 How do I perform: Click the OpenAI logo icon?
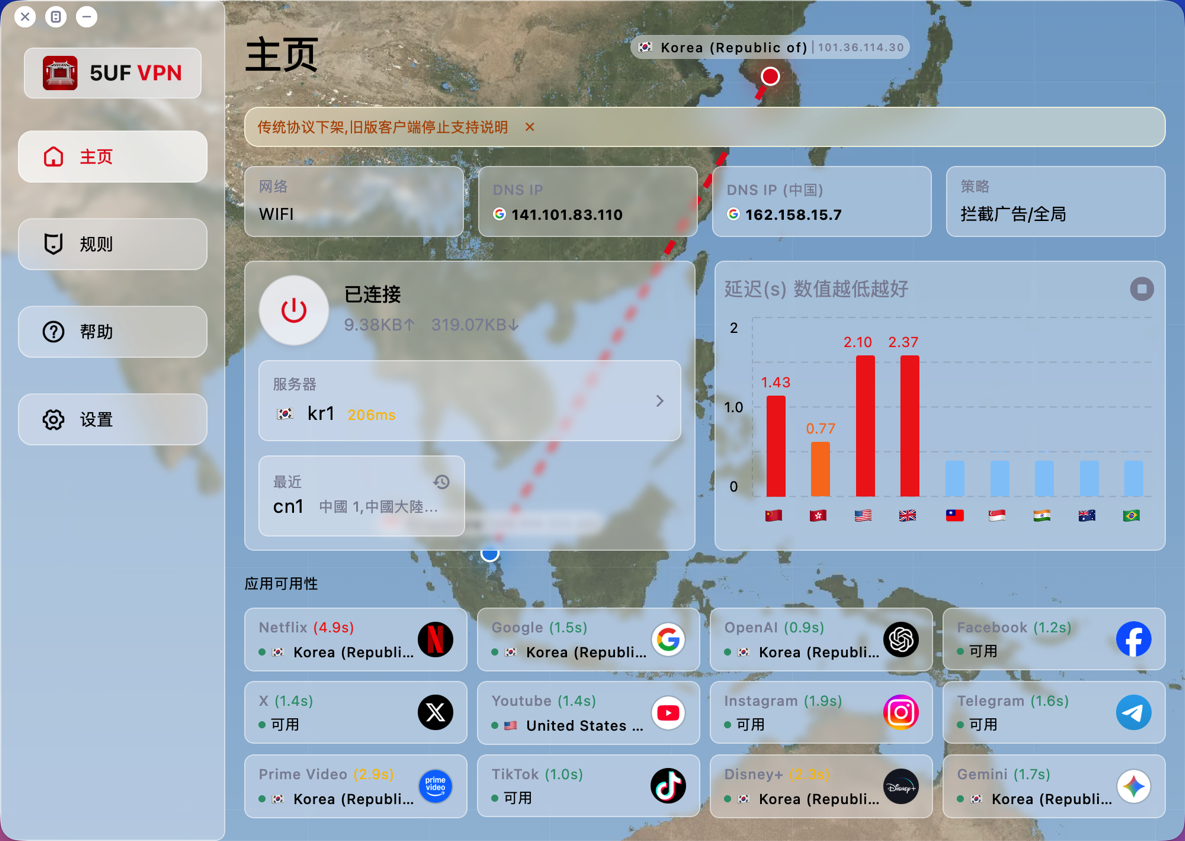point(901,640)
